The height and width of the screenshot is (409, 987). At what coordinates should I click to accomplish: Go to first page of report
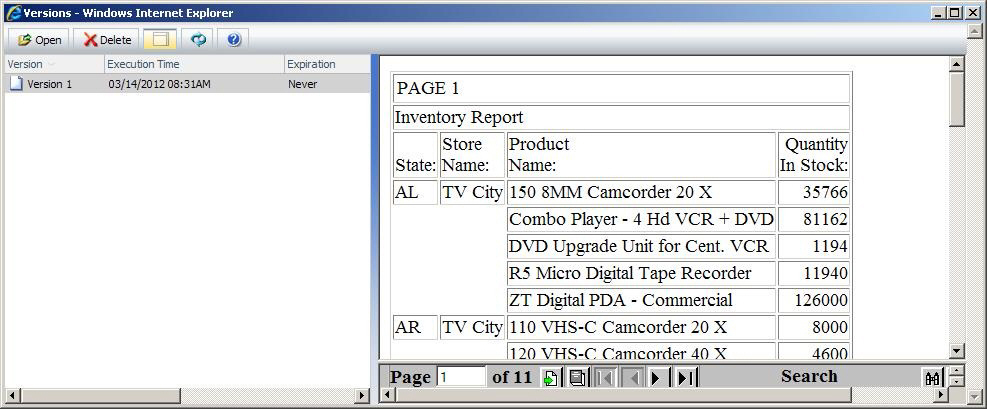pos(605,378)
